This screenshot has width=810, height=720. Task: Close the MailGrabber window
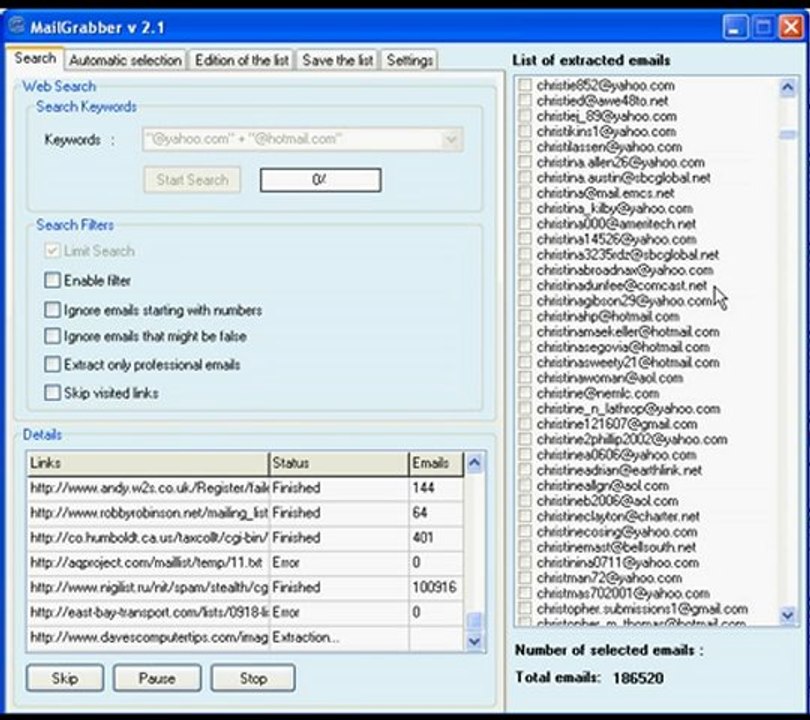point(791,27)
